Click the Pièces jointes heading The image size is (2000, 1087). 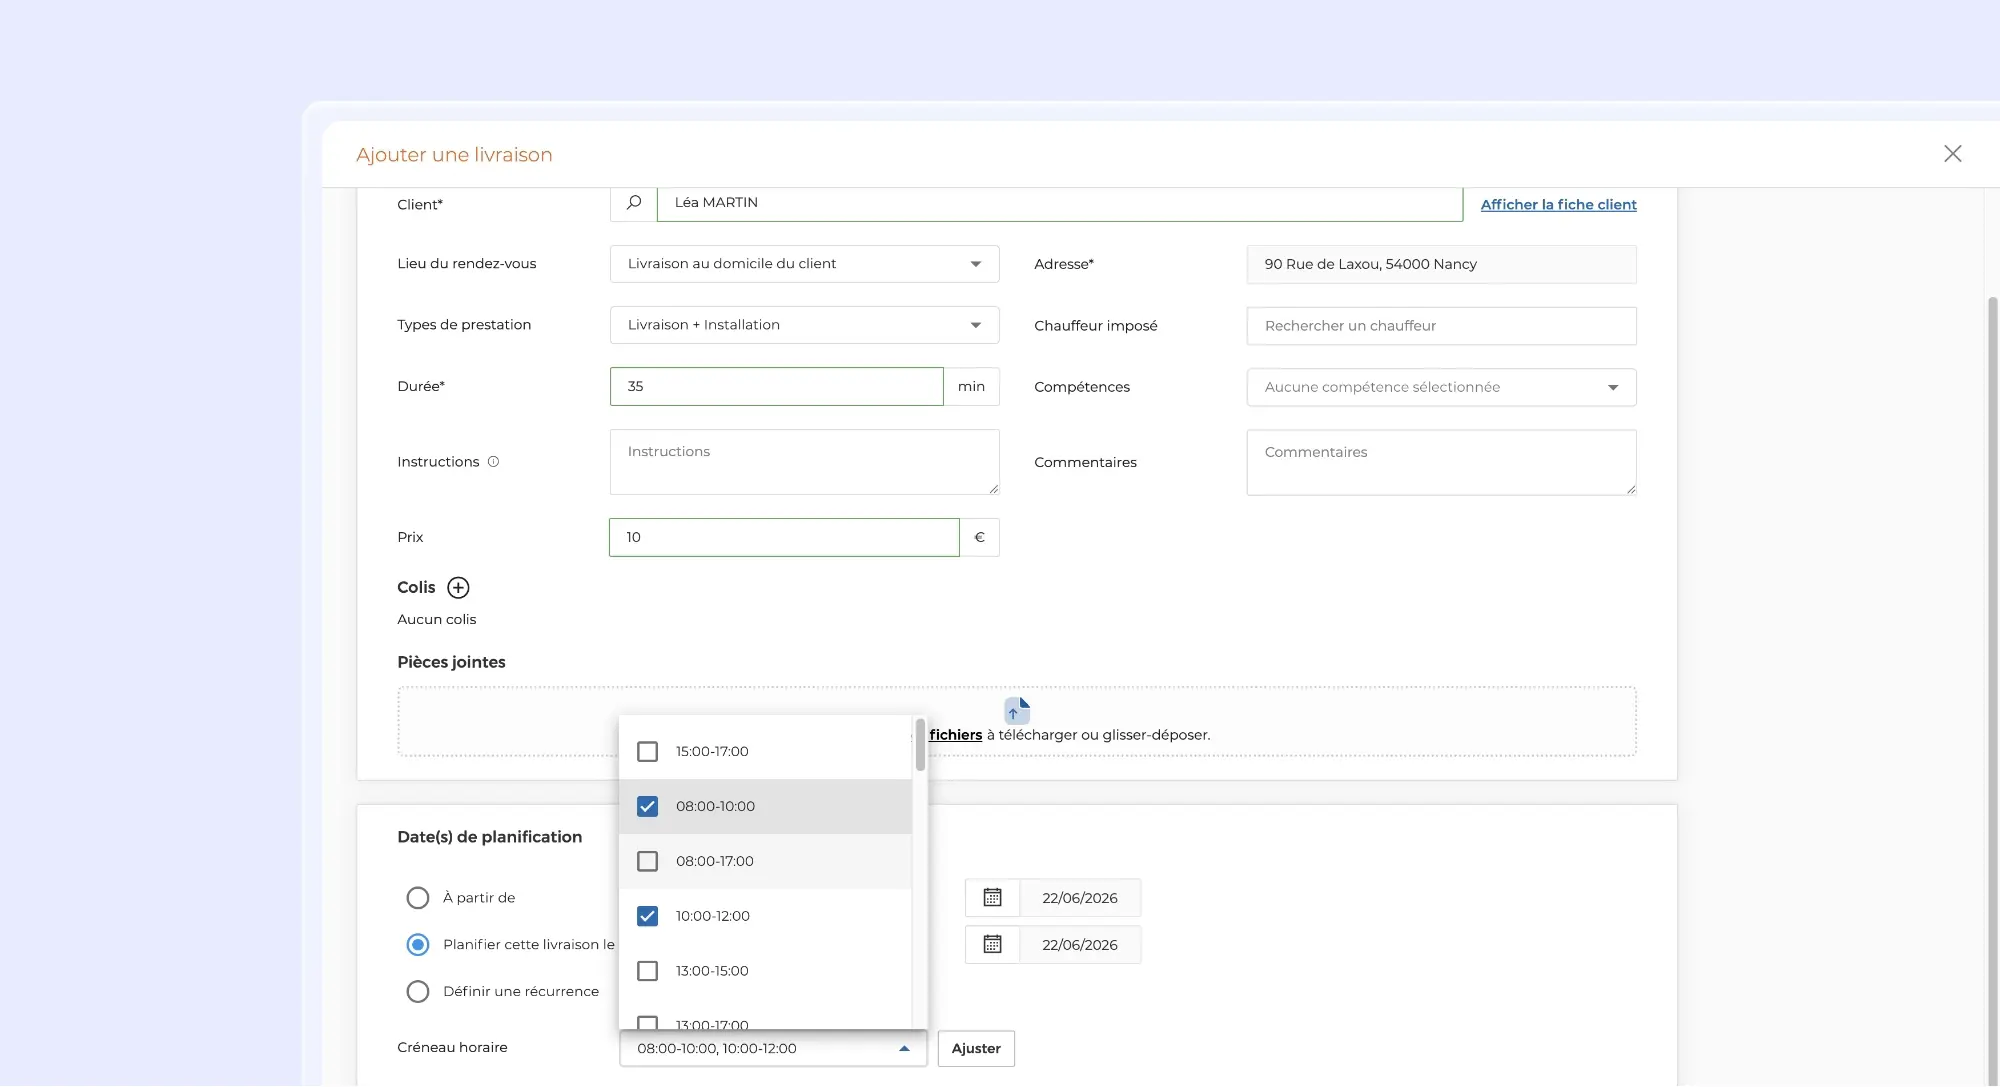[x=451, y=663]
